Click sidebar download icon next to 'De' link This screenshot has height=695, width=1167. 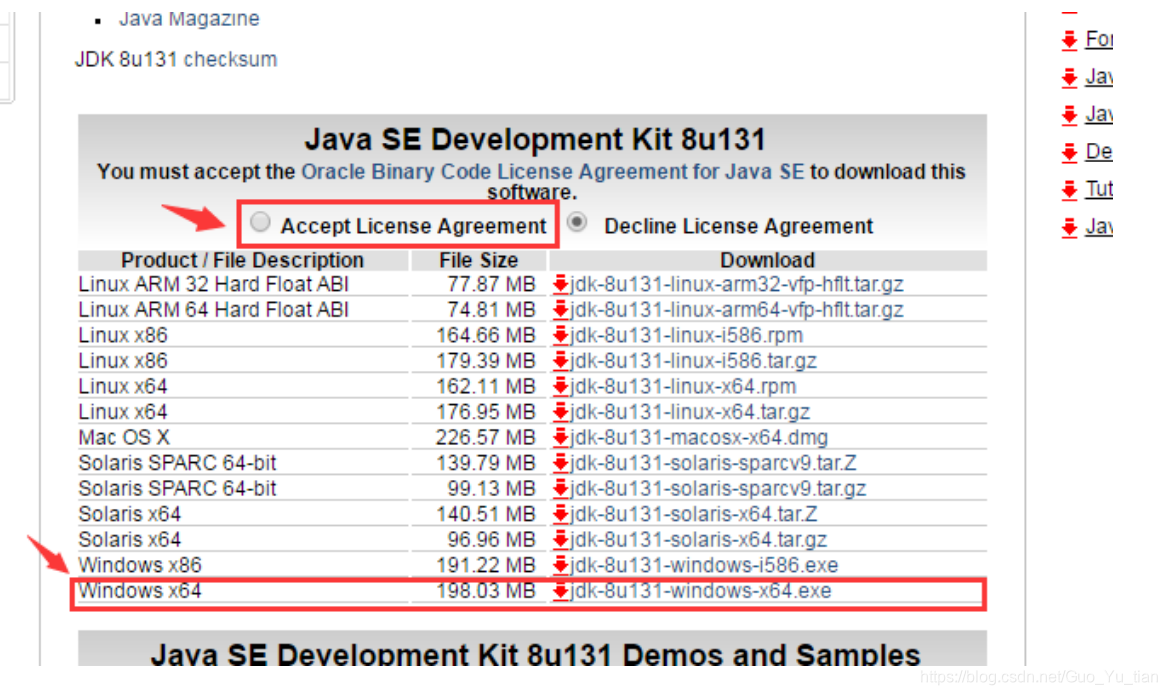point(1070,153)
